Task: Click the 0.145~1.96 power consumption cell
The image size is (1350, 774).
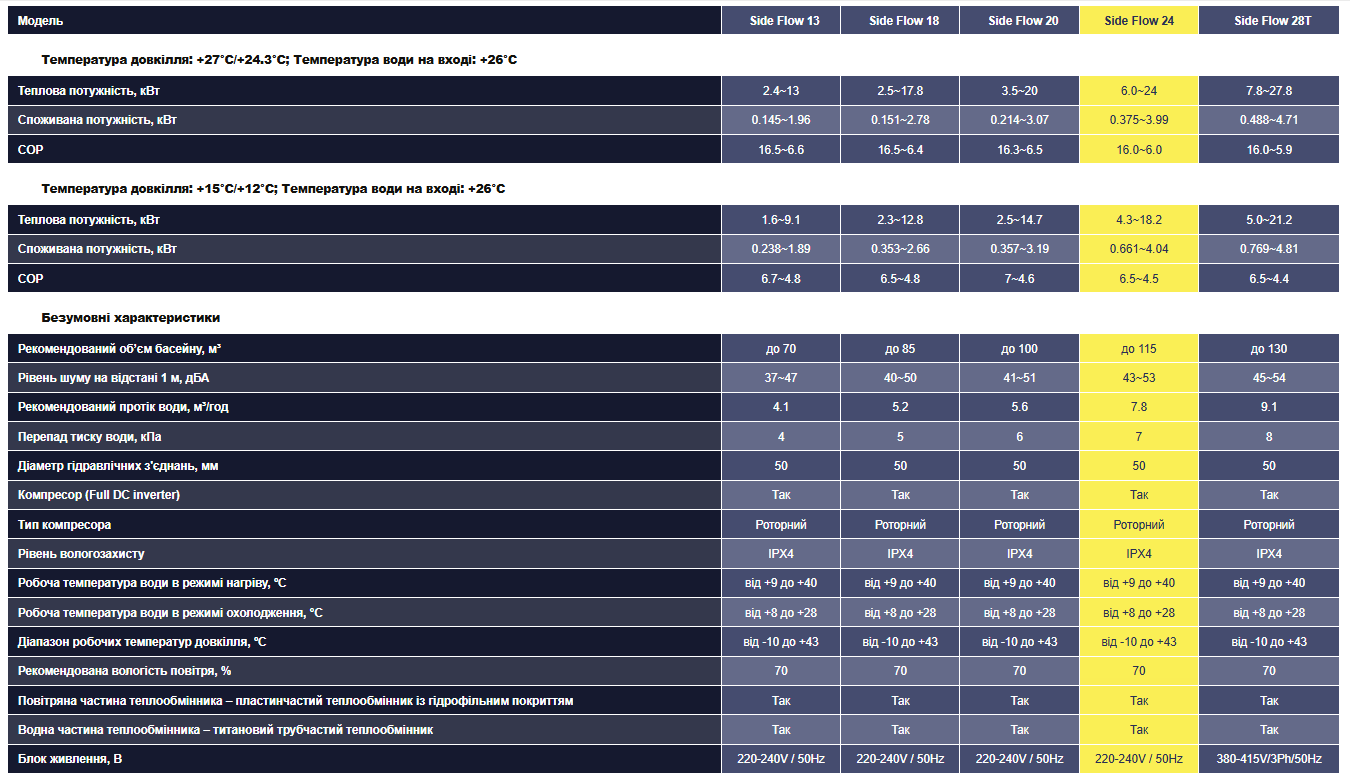Action: [781, 120]
